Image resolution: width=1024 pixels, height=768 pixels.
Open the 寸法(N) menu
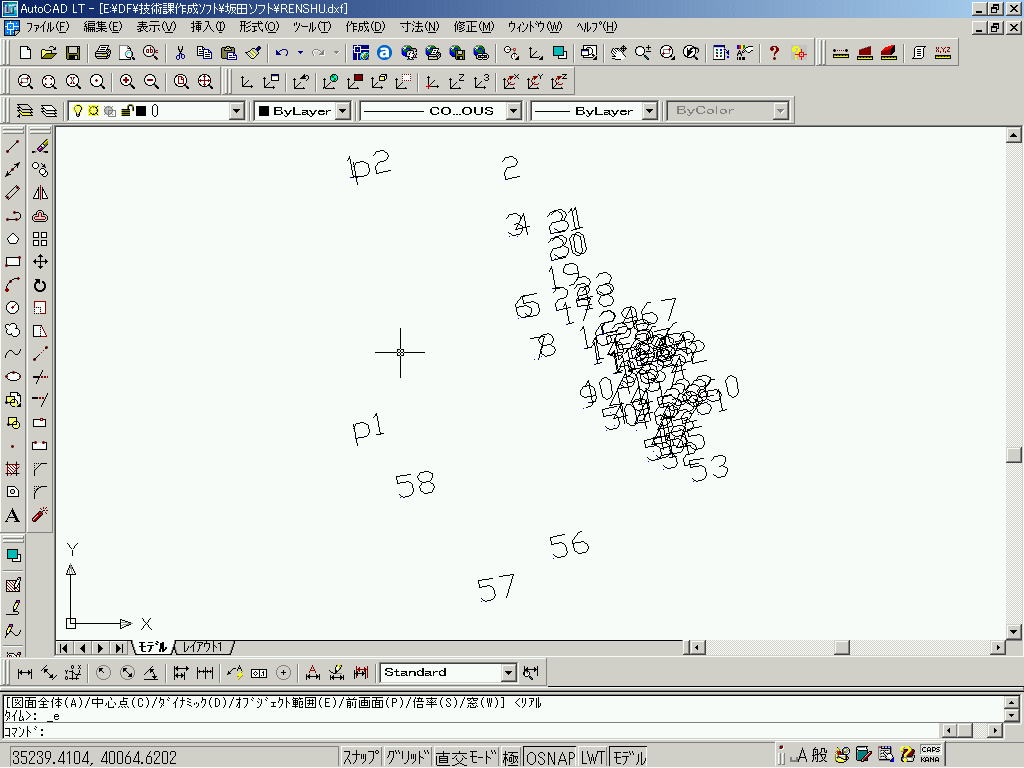[x=419, y=27]
